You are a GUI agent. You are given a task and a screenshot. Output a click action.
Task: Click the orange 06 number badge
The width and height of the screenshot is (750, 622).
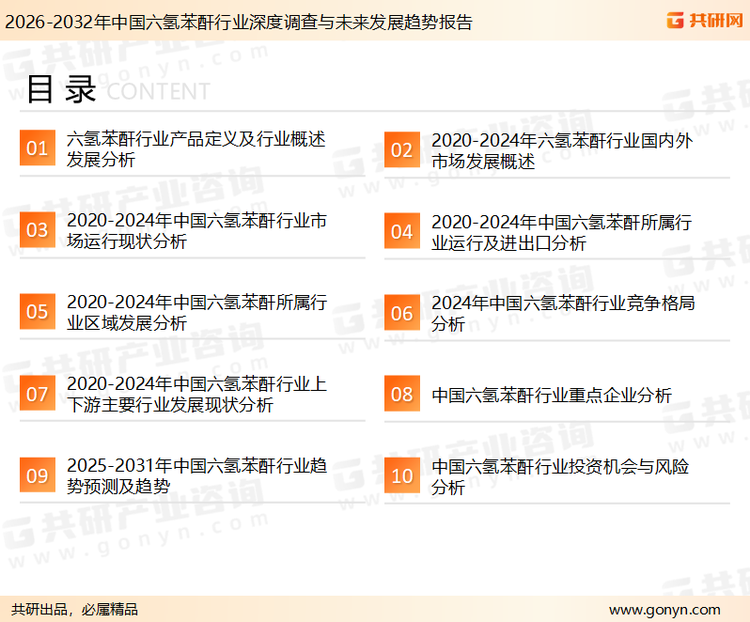[402, 313]
